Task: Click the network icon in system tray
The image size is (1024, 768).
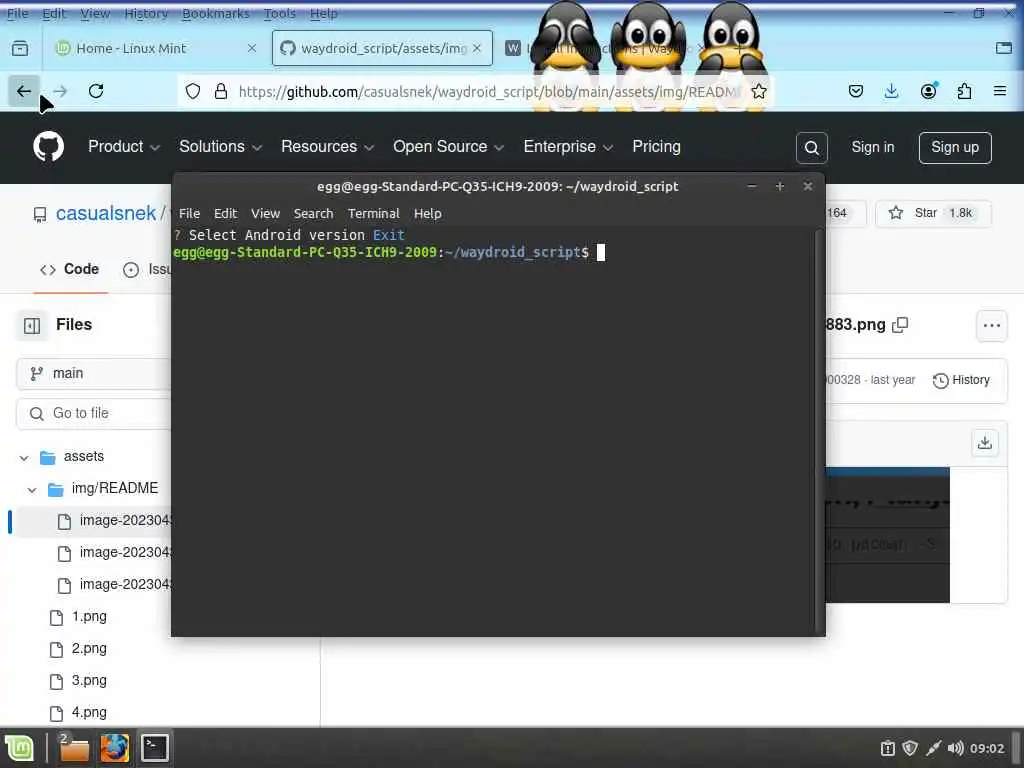Action: [x=933, y=748]
